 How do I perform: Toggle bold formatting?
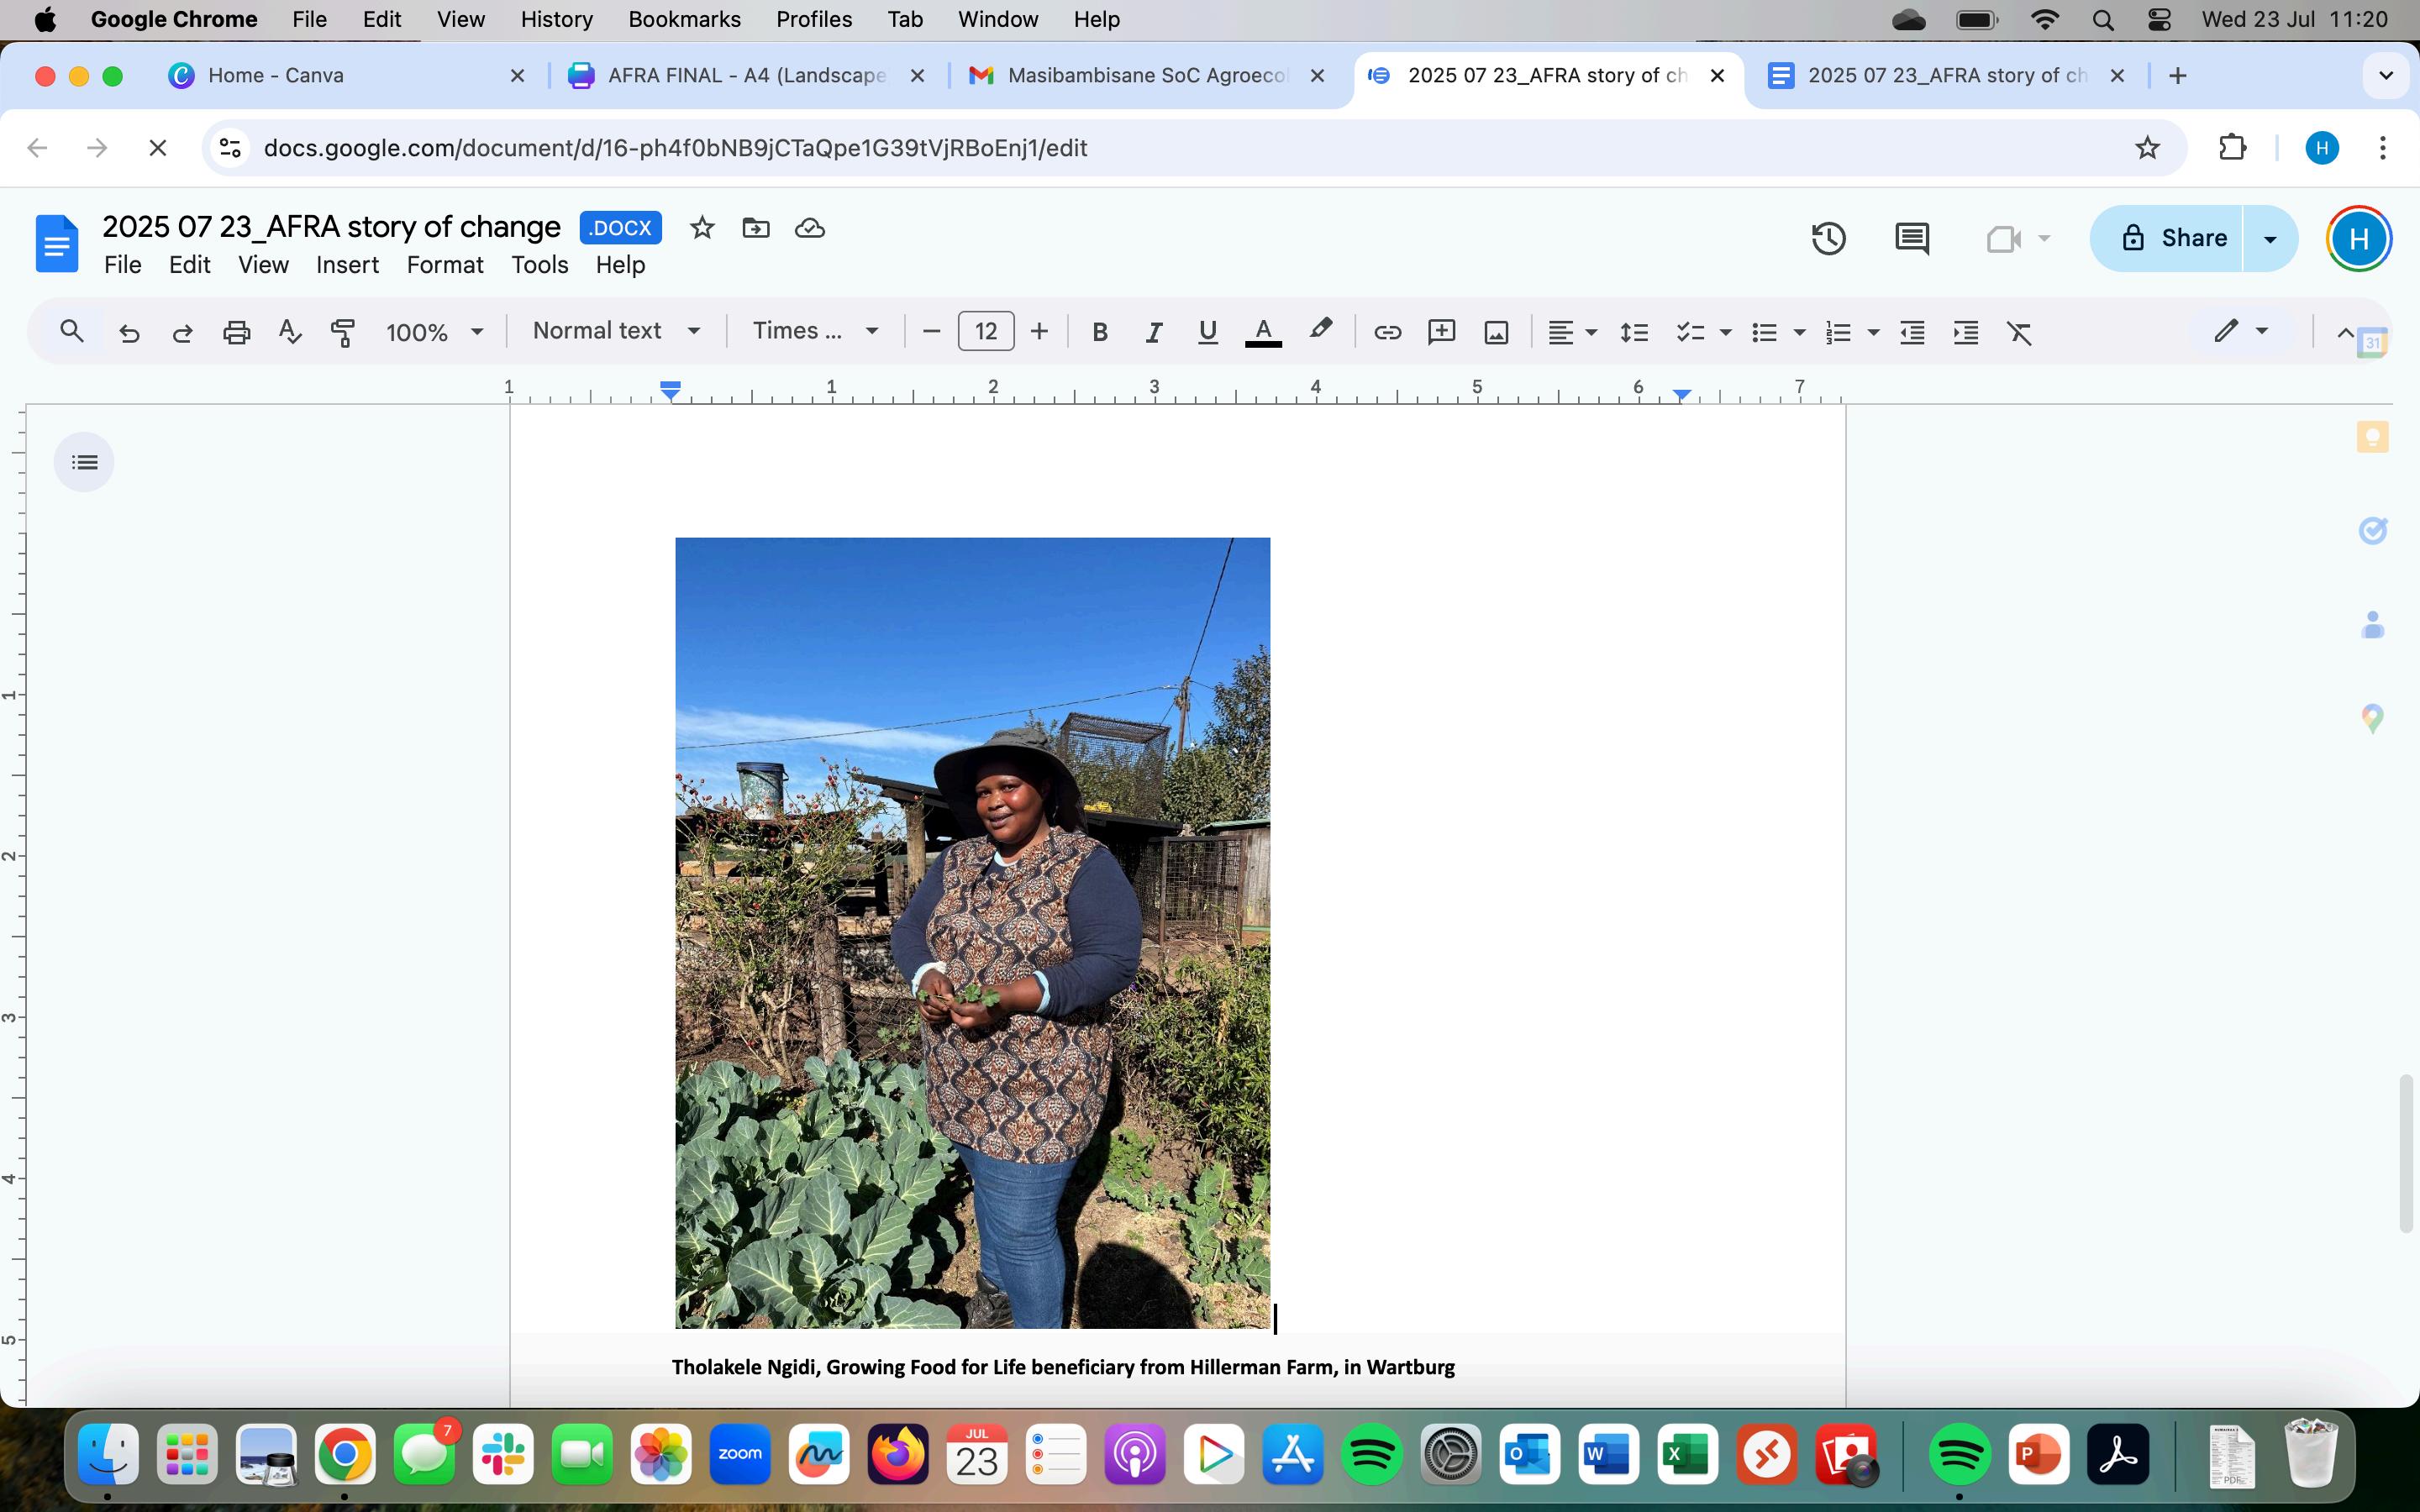(x=1099, y=332)
